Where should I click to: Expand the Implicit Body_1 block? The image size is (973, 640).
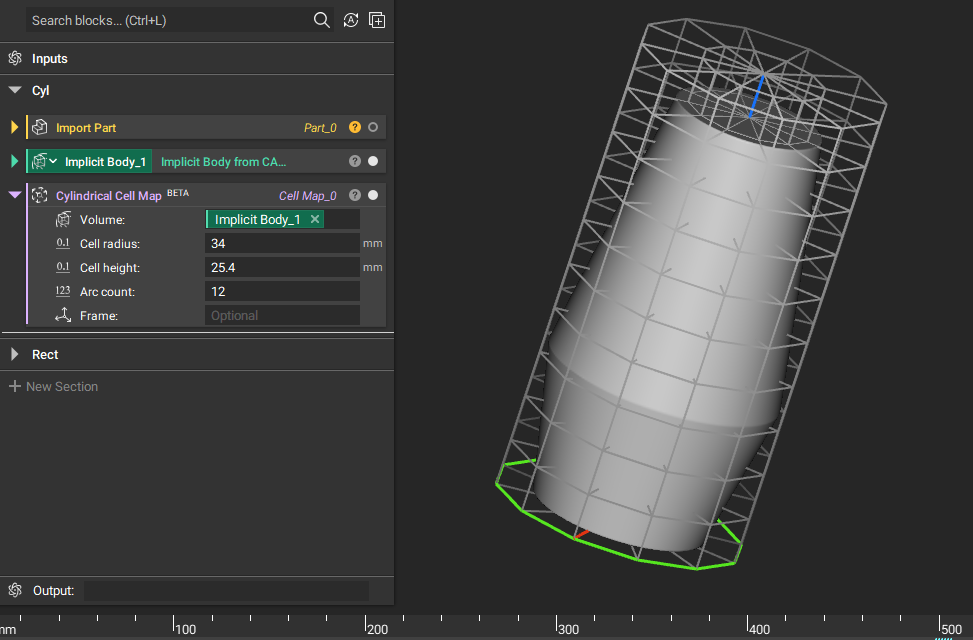[x=14, y=161]
